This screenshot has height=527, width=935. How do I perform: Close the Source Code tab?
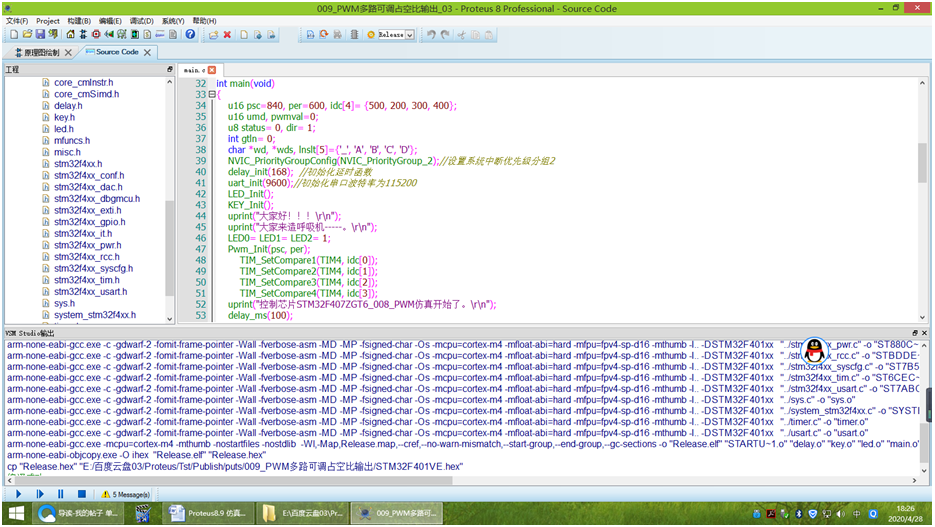tap(147, 52)
